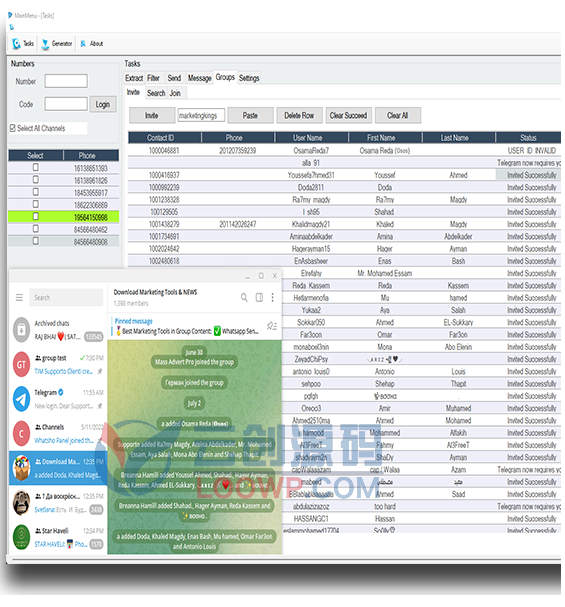Focus the Code input field

point(66,104)
